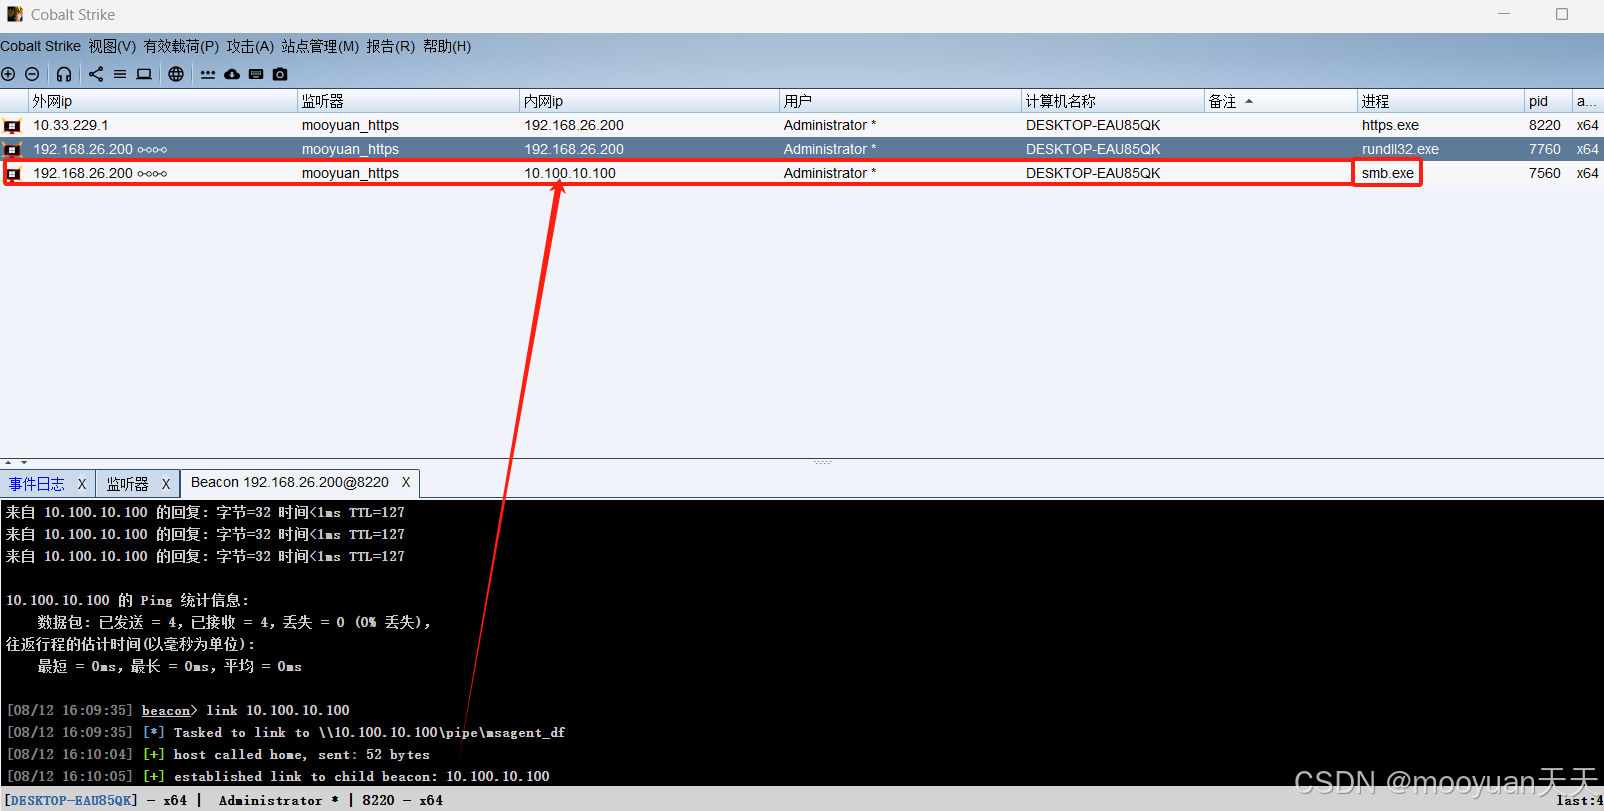The width and height of the screenshot is (1604, 811).
Task: Minimize the Cobalt Strike window
Action: click(1504, 14)
